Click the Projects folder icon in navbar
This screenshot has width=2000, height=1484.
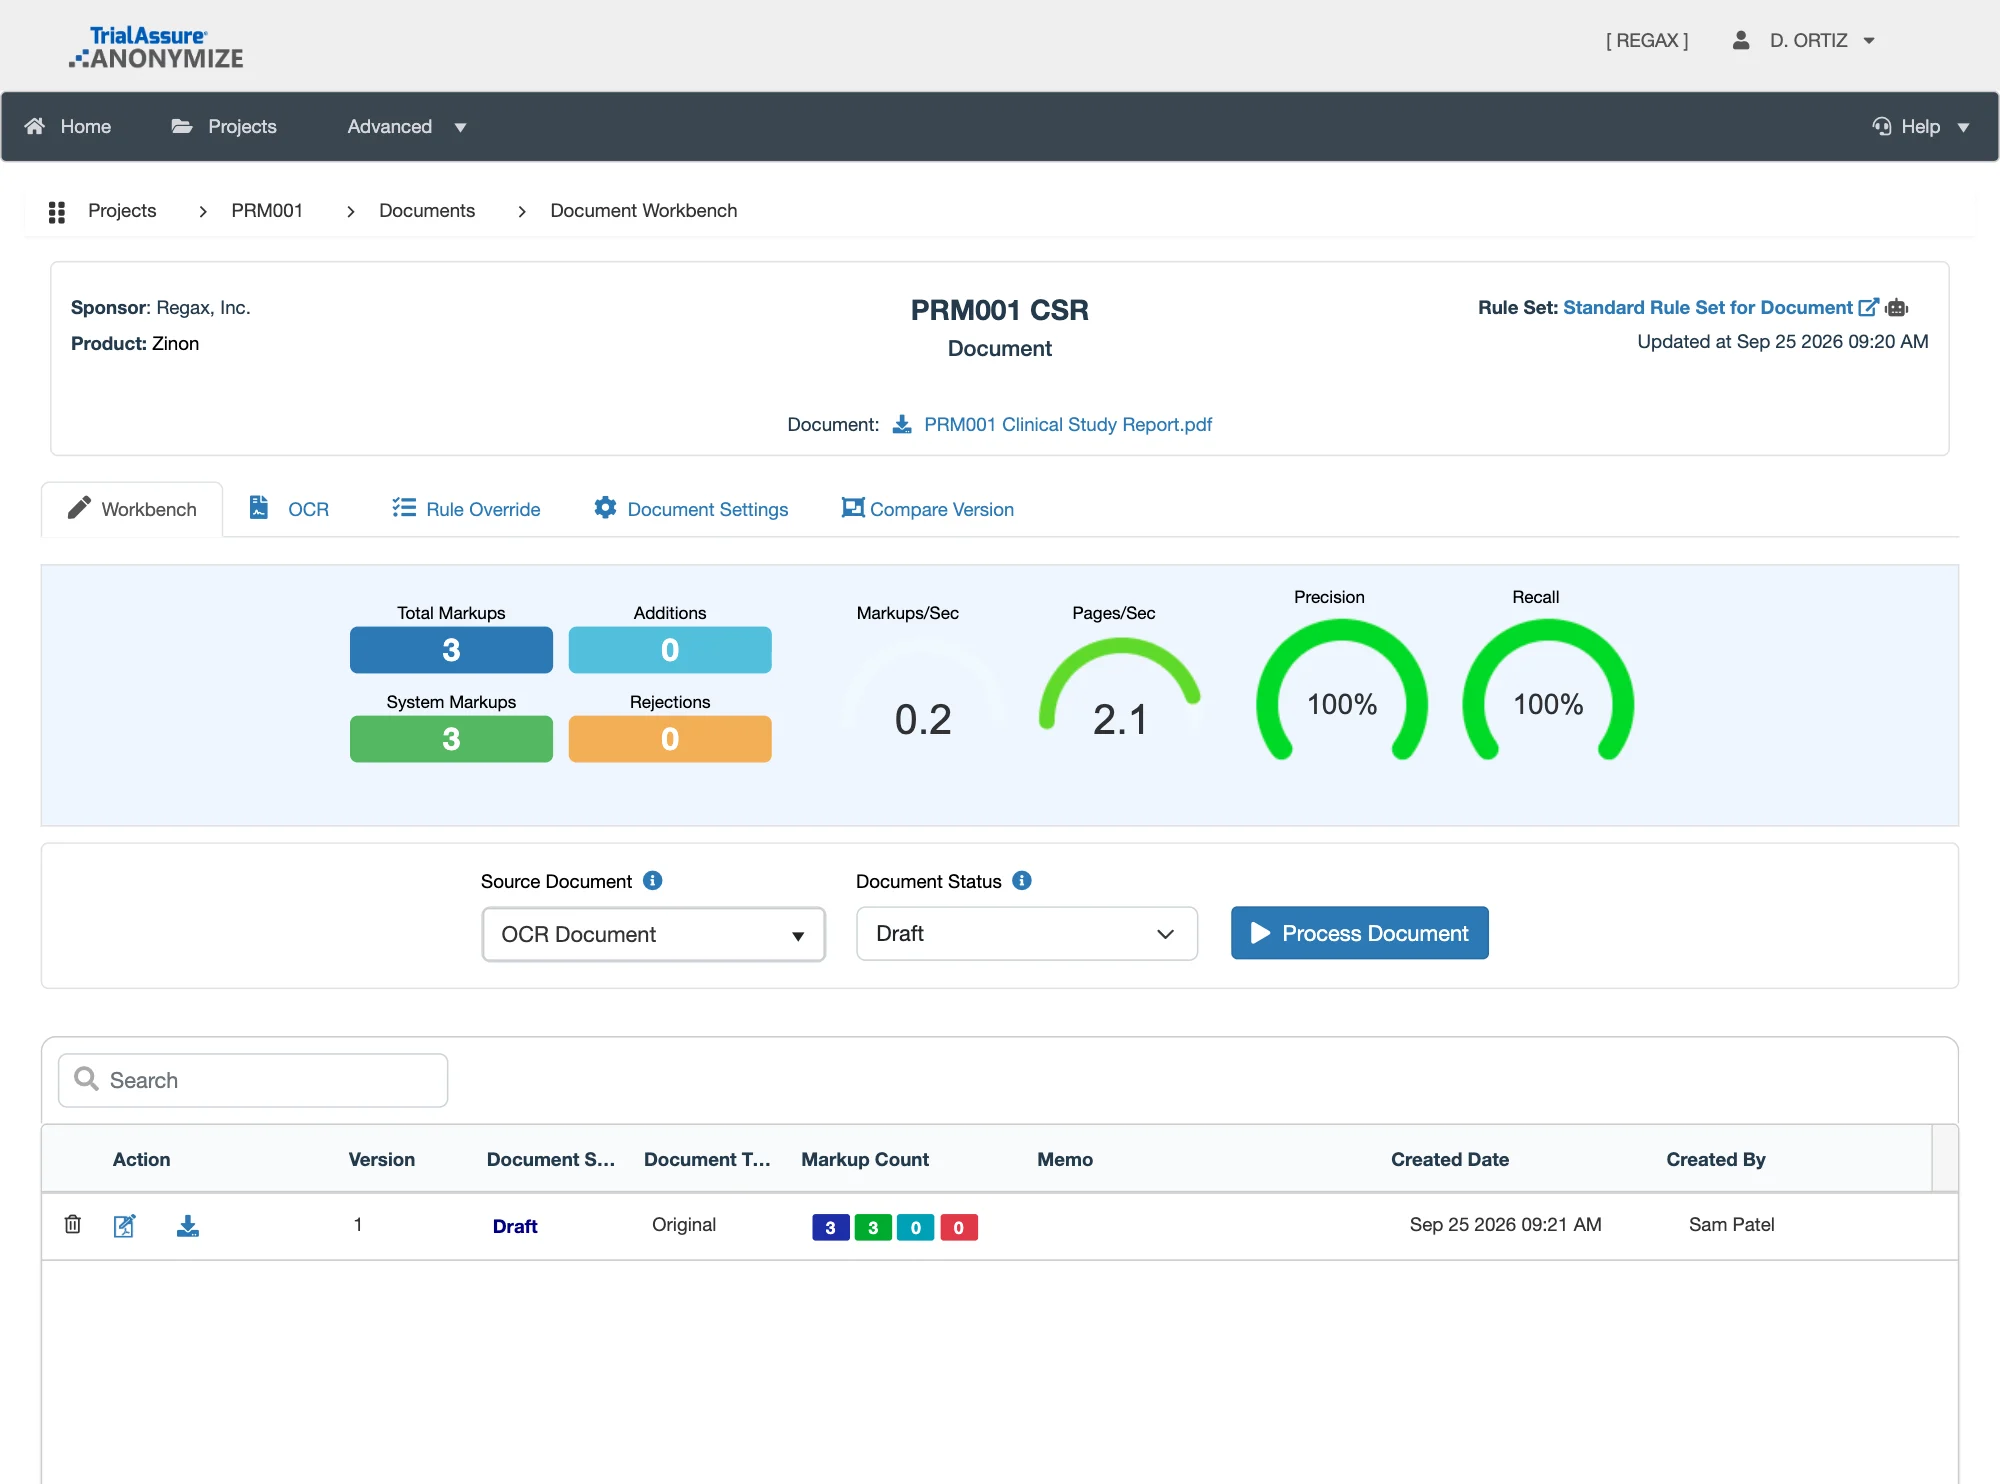click(182, 126)
